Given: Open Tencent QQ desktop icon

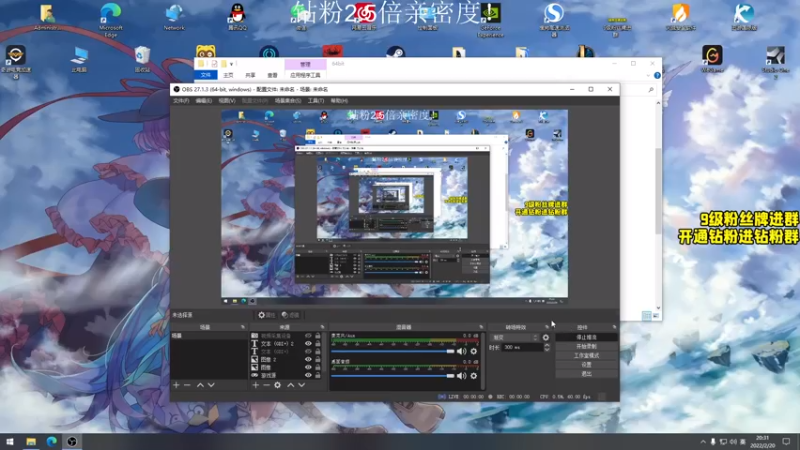Looking at the screenshot, I should click(237, 17).
